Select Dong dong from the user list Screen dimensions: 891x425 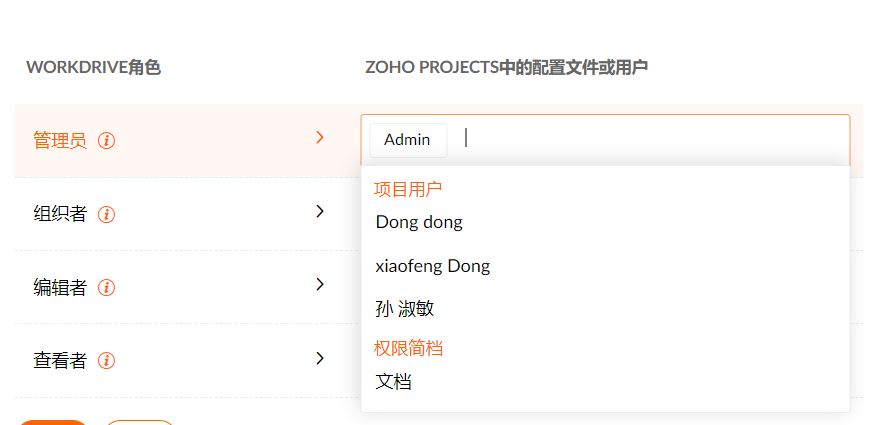click(419, 222)
